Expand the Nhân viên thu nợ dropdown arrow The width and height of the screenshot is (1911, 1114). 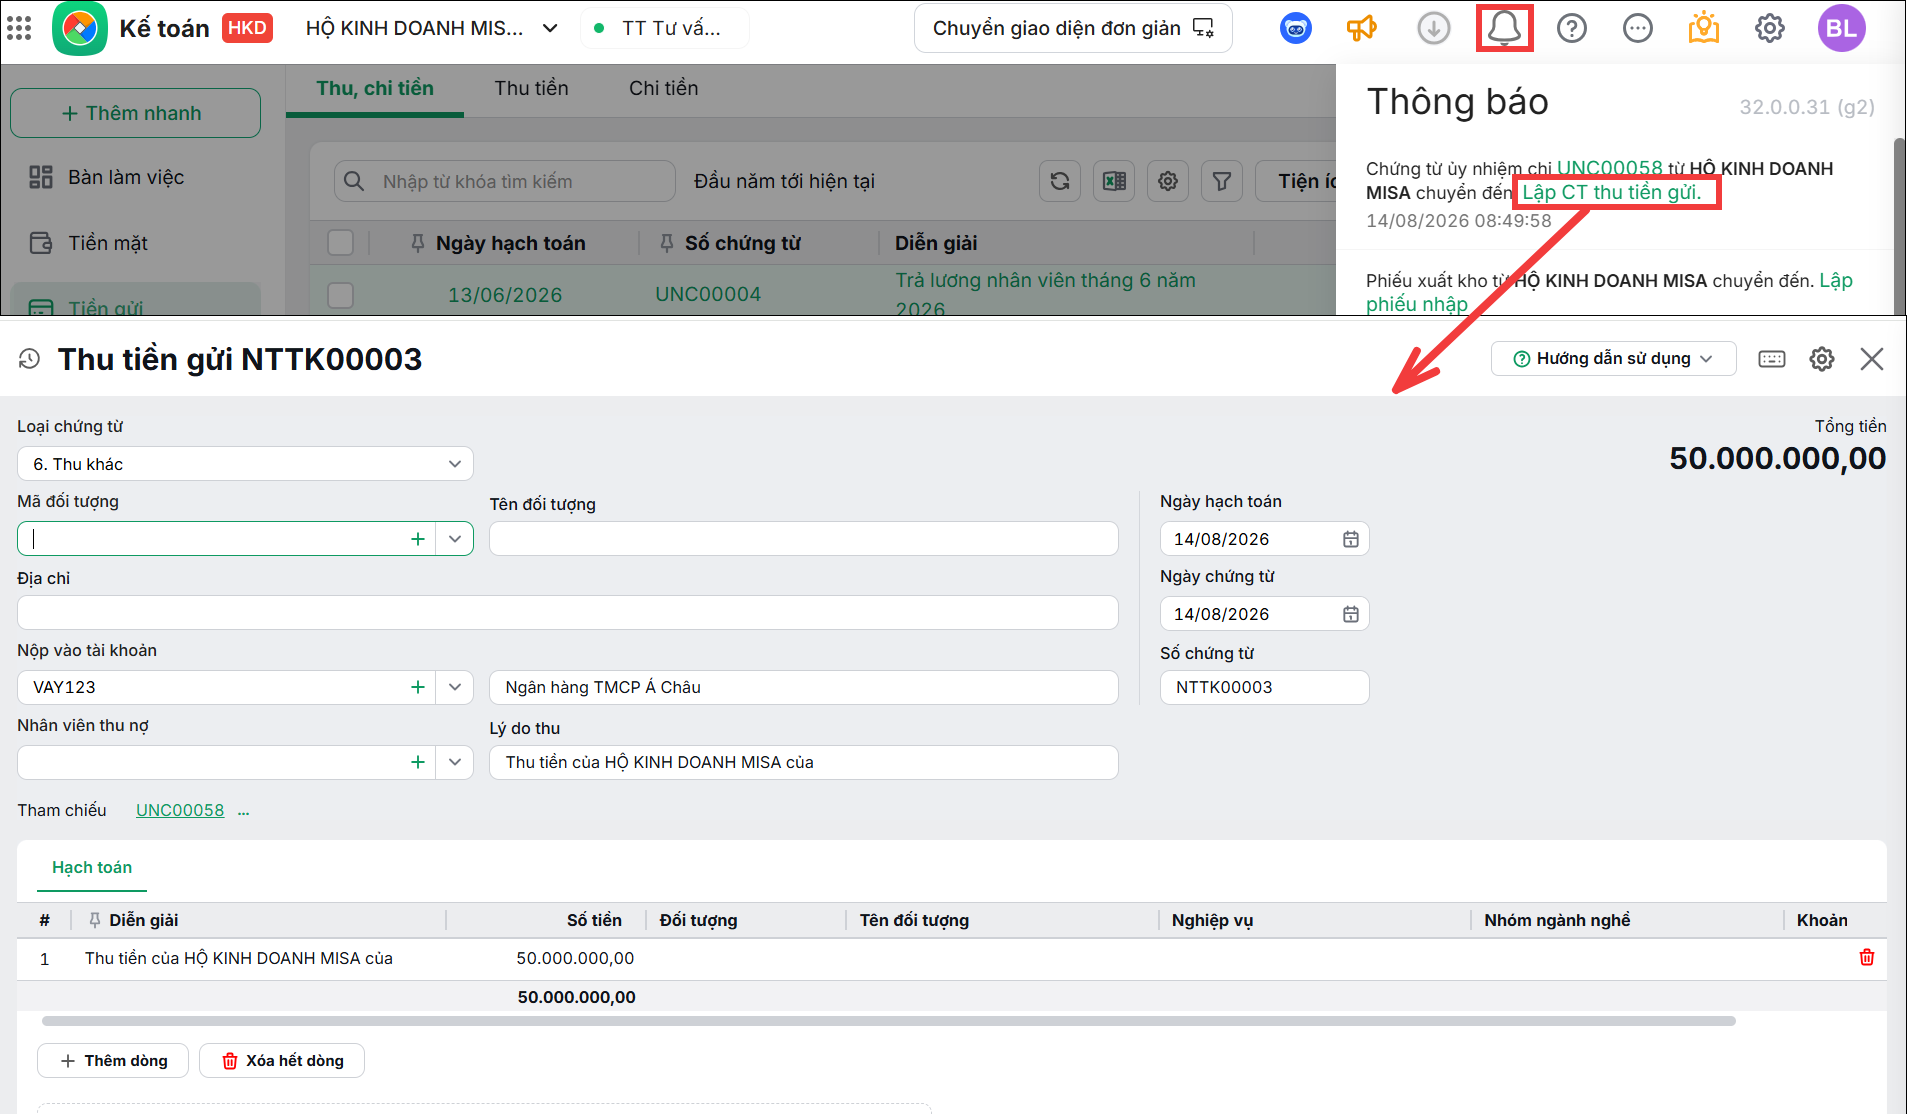pos(455,762)
